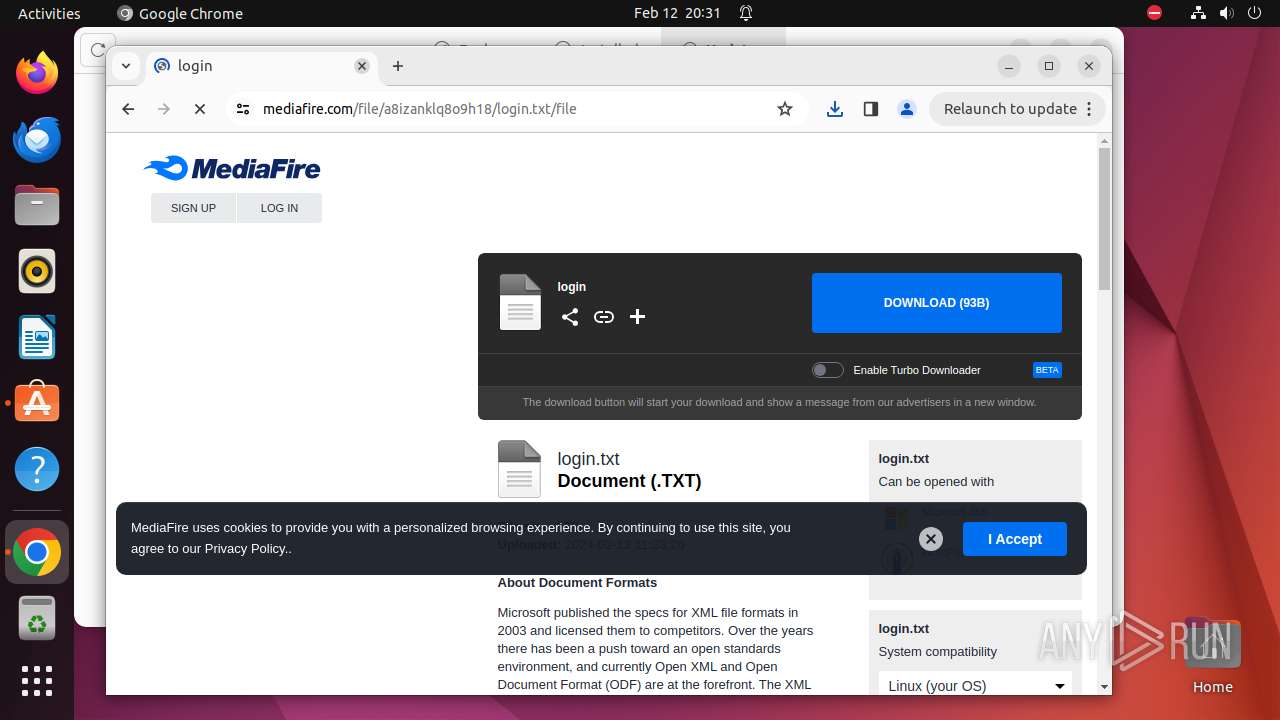Open Rhythmbox from the dock
This screenshot has height=720, width=1280.
37,271
